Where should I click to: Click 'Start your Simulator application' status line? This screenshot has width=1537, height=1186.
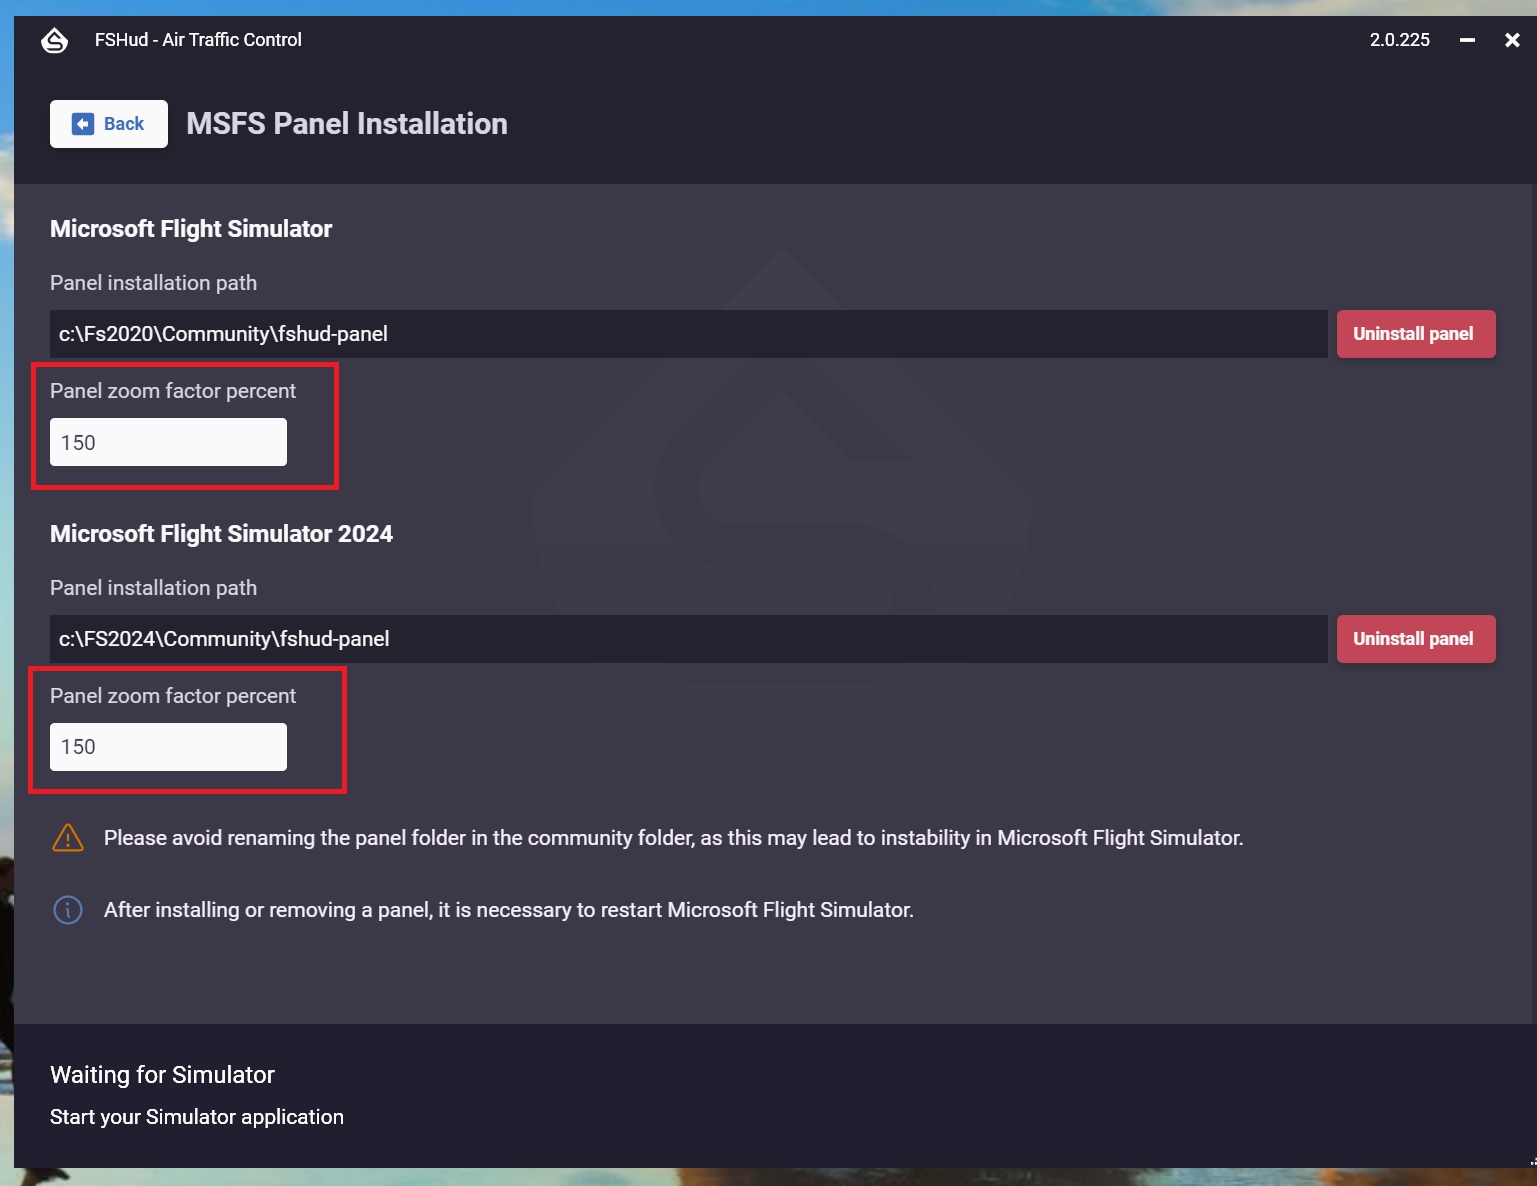click(197, 1117)
